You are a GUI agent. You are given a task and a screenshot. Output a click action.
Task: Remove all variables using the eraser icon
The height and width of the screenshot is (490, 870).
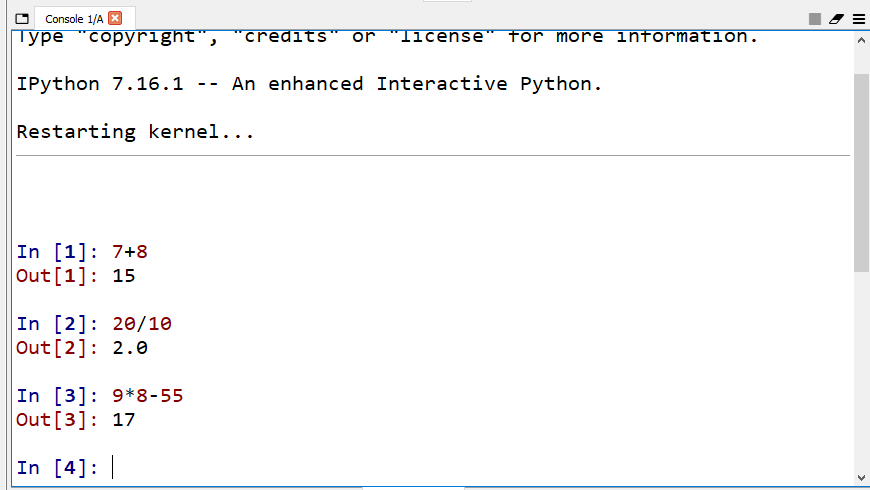(837, 19)
